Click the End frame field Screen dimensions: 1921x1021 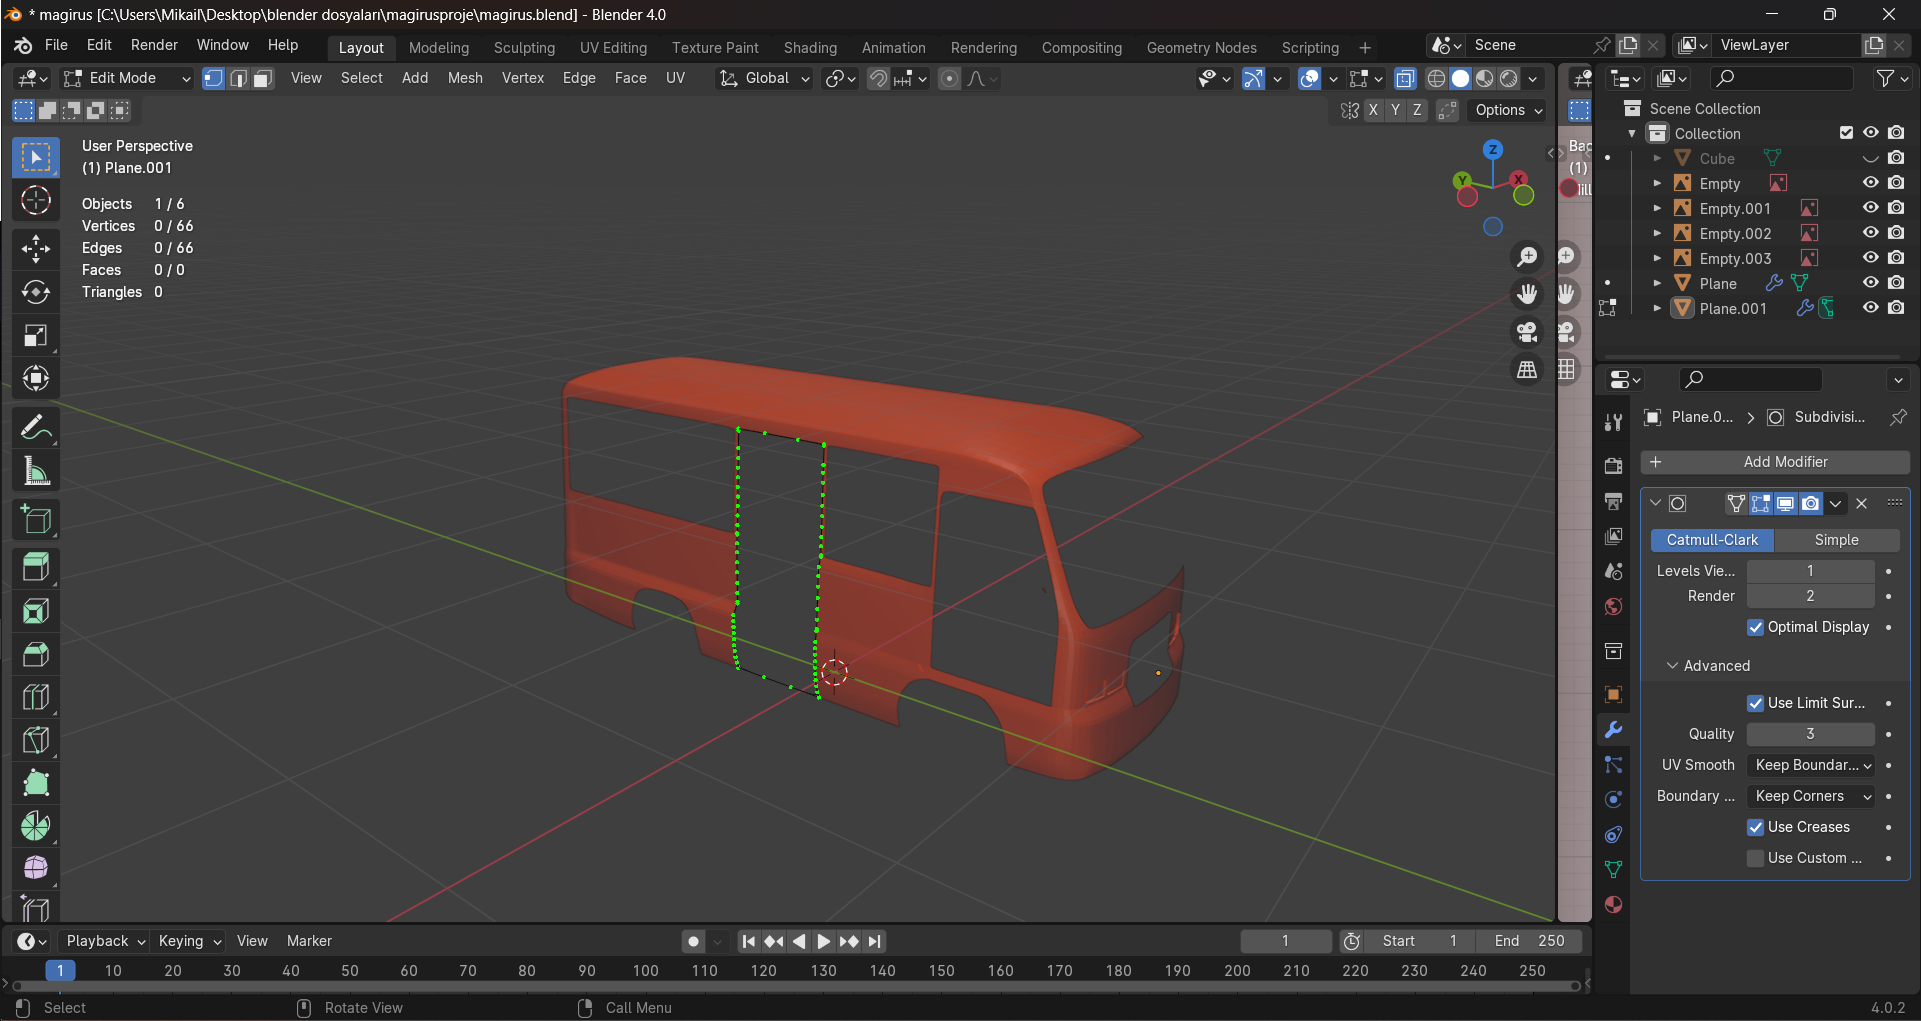coord(1530,941)
